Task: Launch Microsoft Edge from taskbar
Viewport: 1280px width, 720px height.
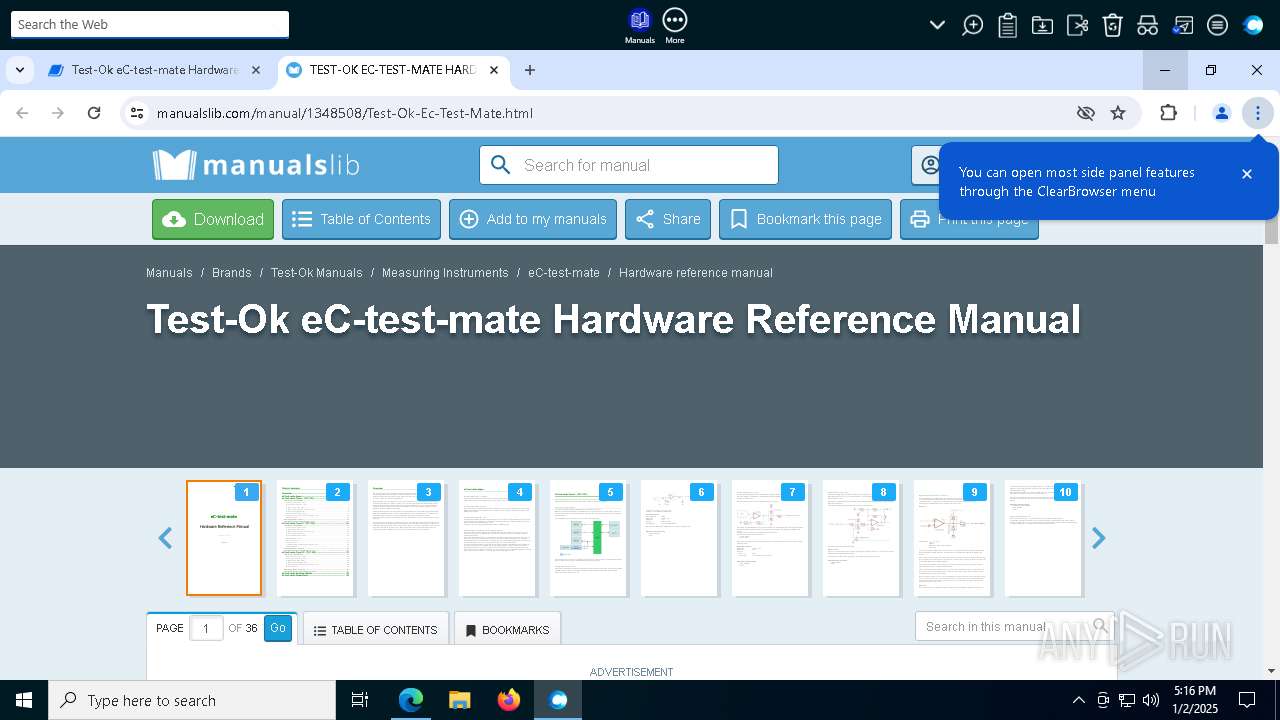Action: point(411,700)
